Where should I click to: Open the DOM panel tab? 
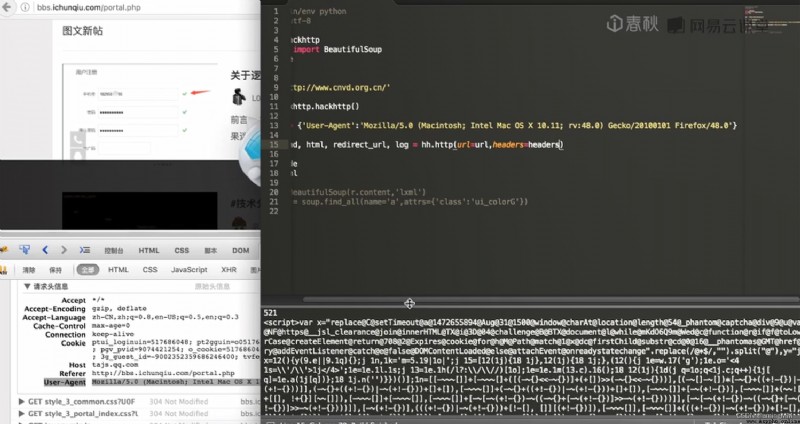click(x=241, y=251)
